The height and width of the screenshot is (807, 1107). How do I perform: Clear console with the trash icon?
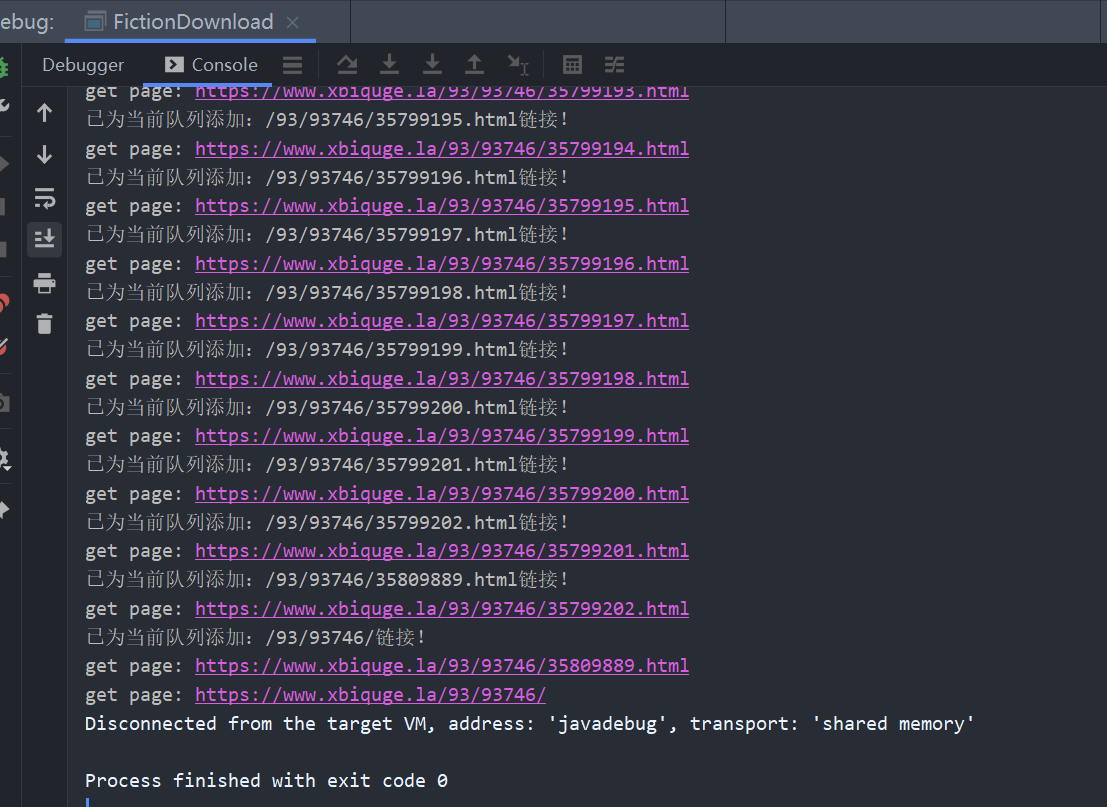coord(44,324)
